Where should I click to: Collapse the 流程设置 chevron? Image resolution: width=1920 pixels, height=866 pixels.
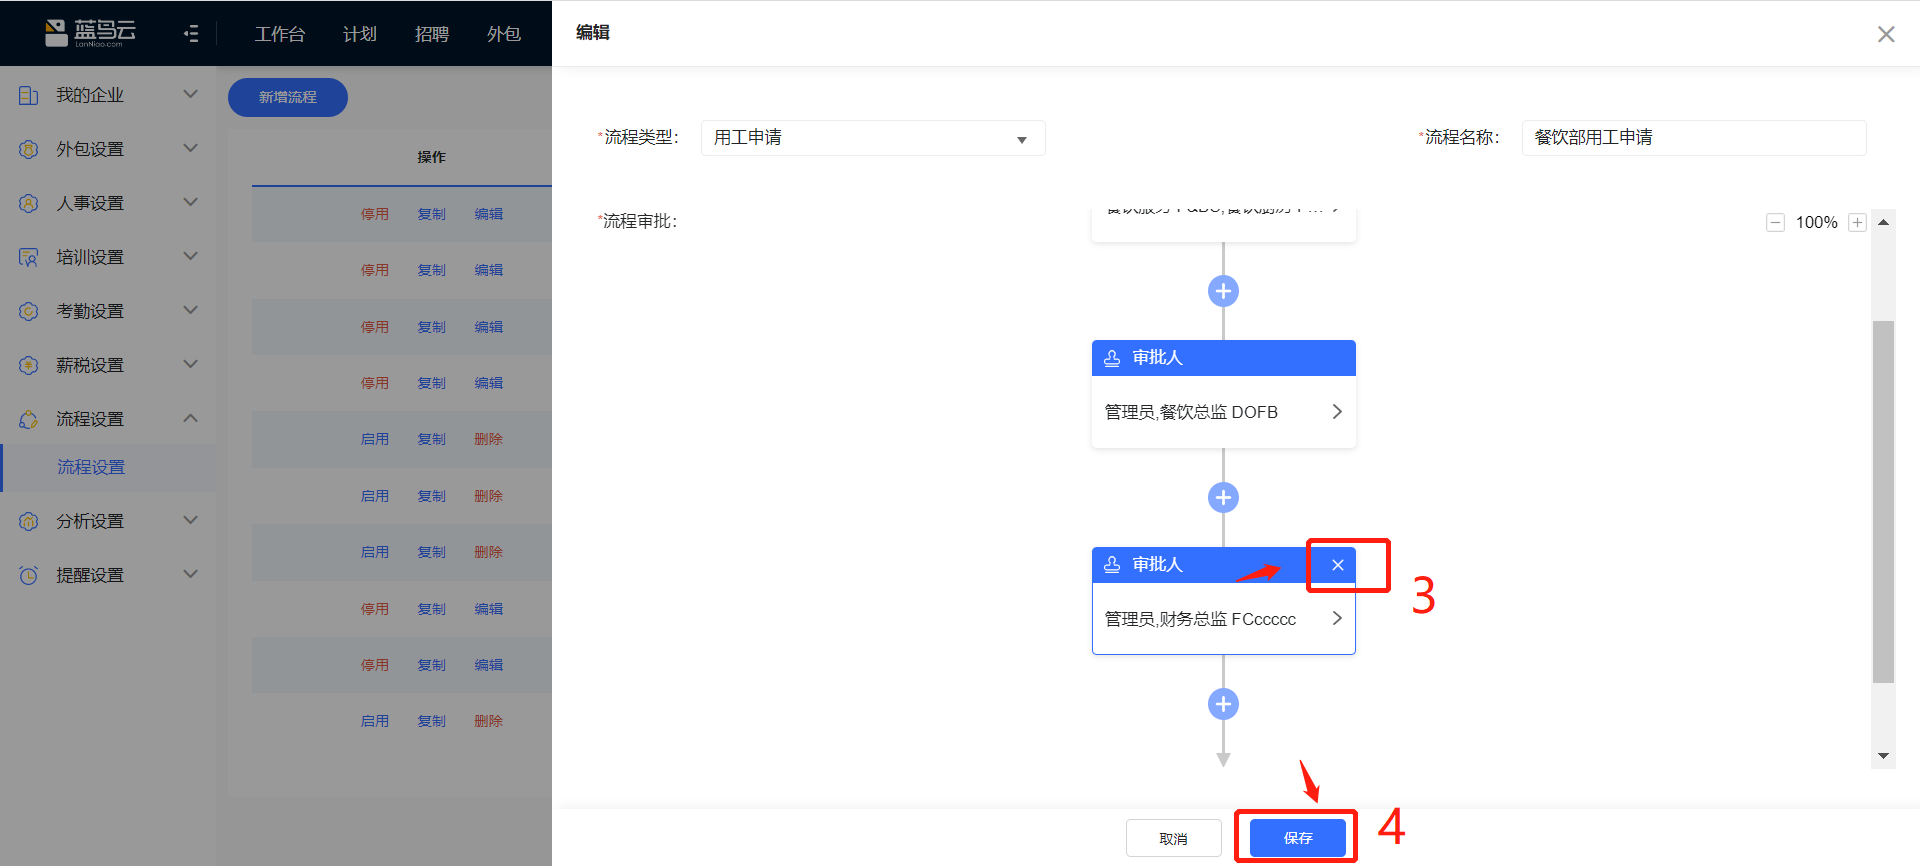(x=190, y=418)
